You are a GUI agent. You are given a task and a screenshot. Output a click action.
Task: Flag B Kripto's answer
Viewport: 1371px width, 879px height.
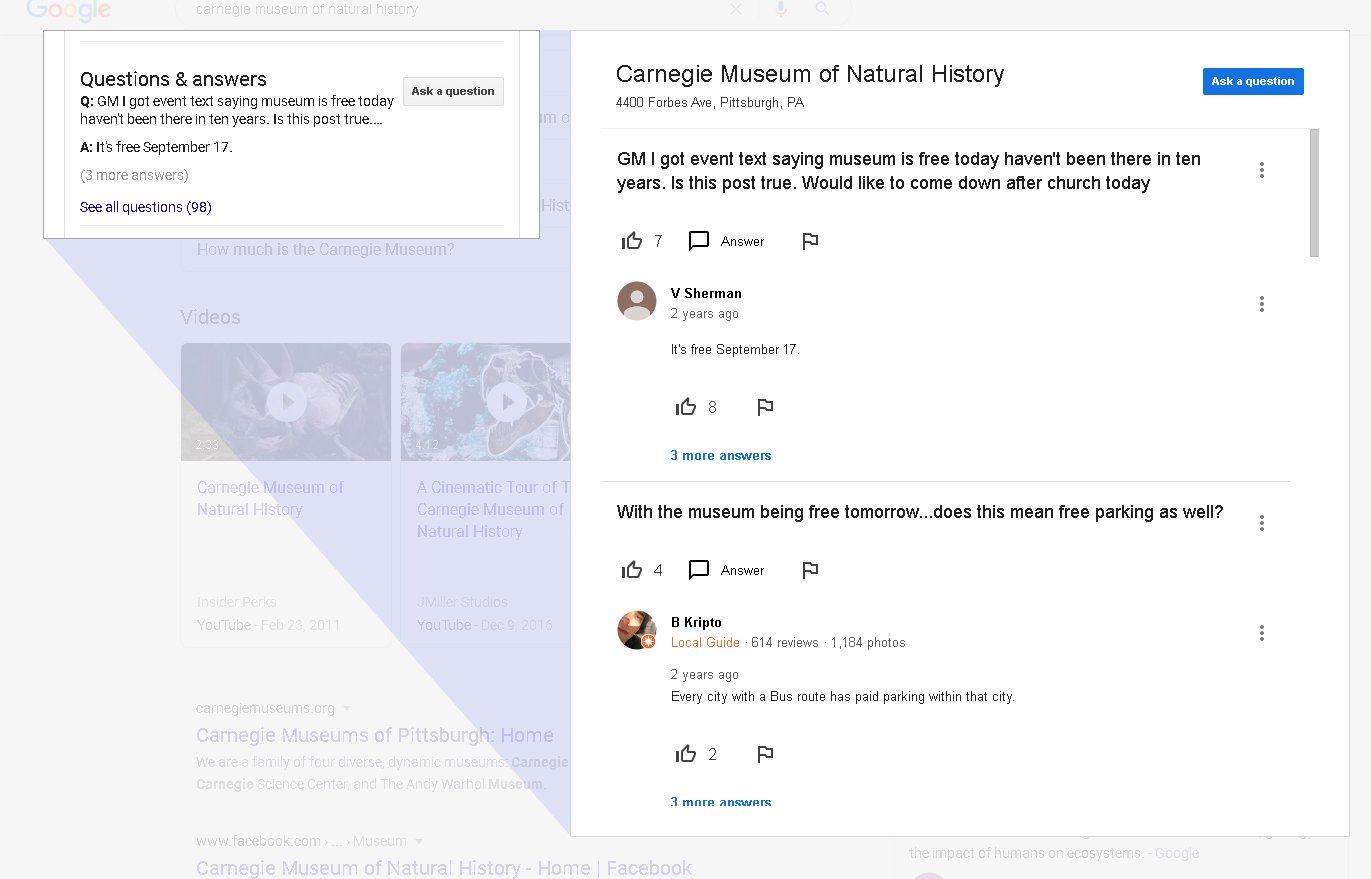[x=765, y=754]
